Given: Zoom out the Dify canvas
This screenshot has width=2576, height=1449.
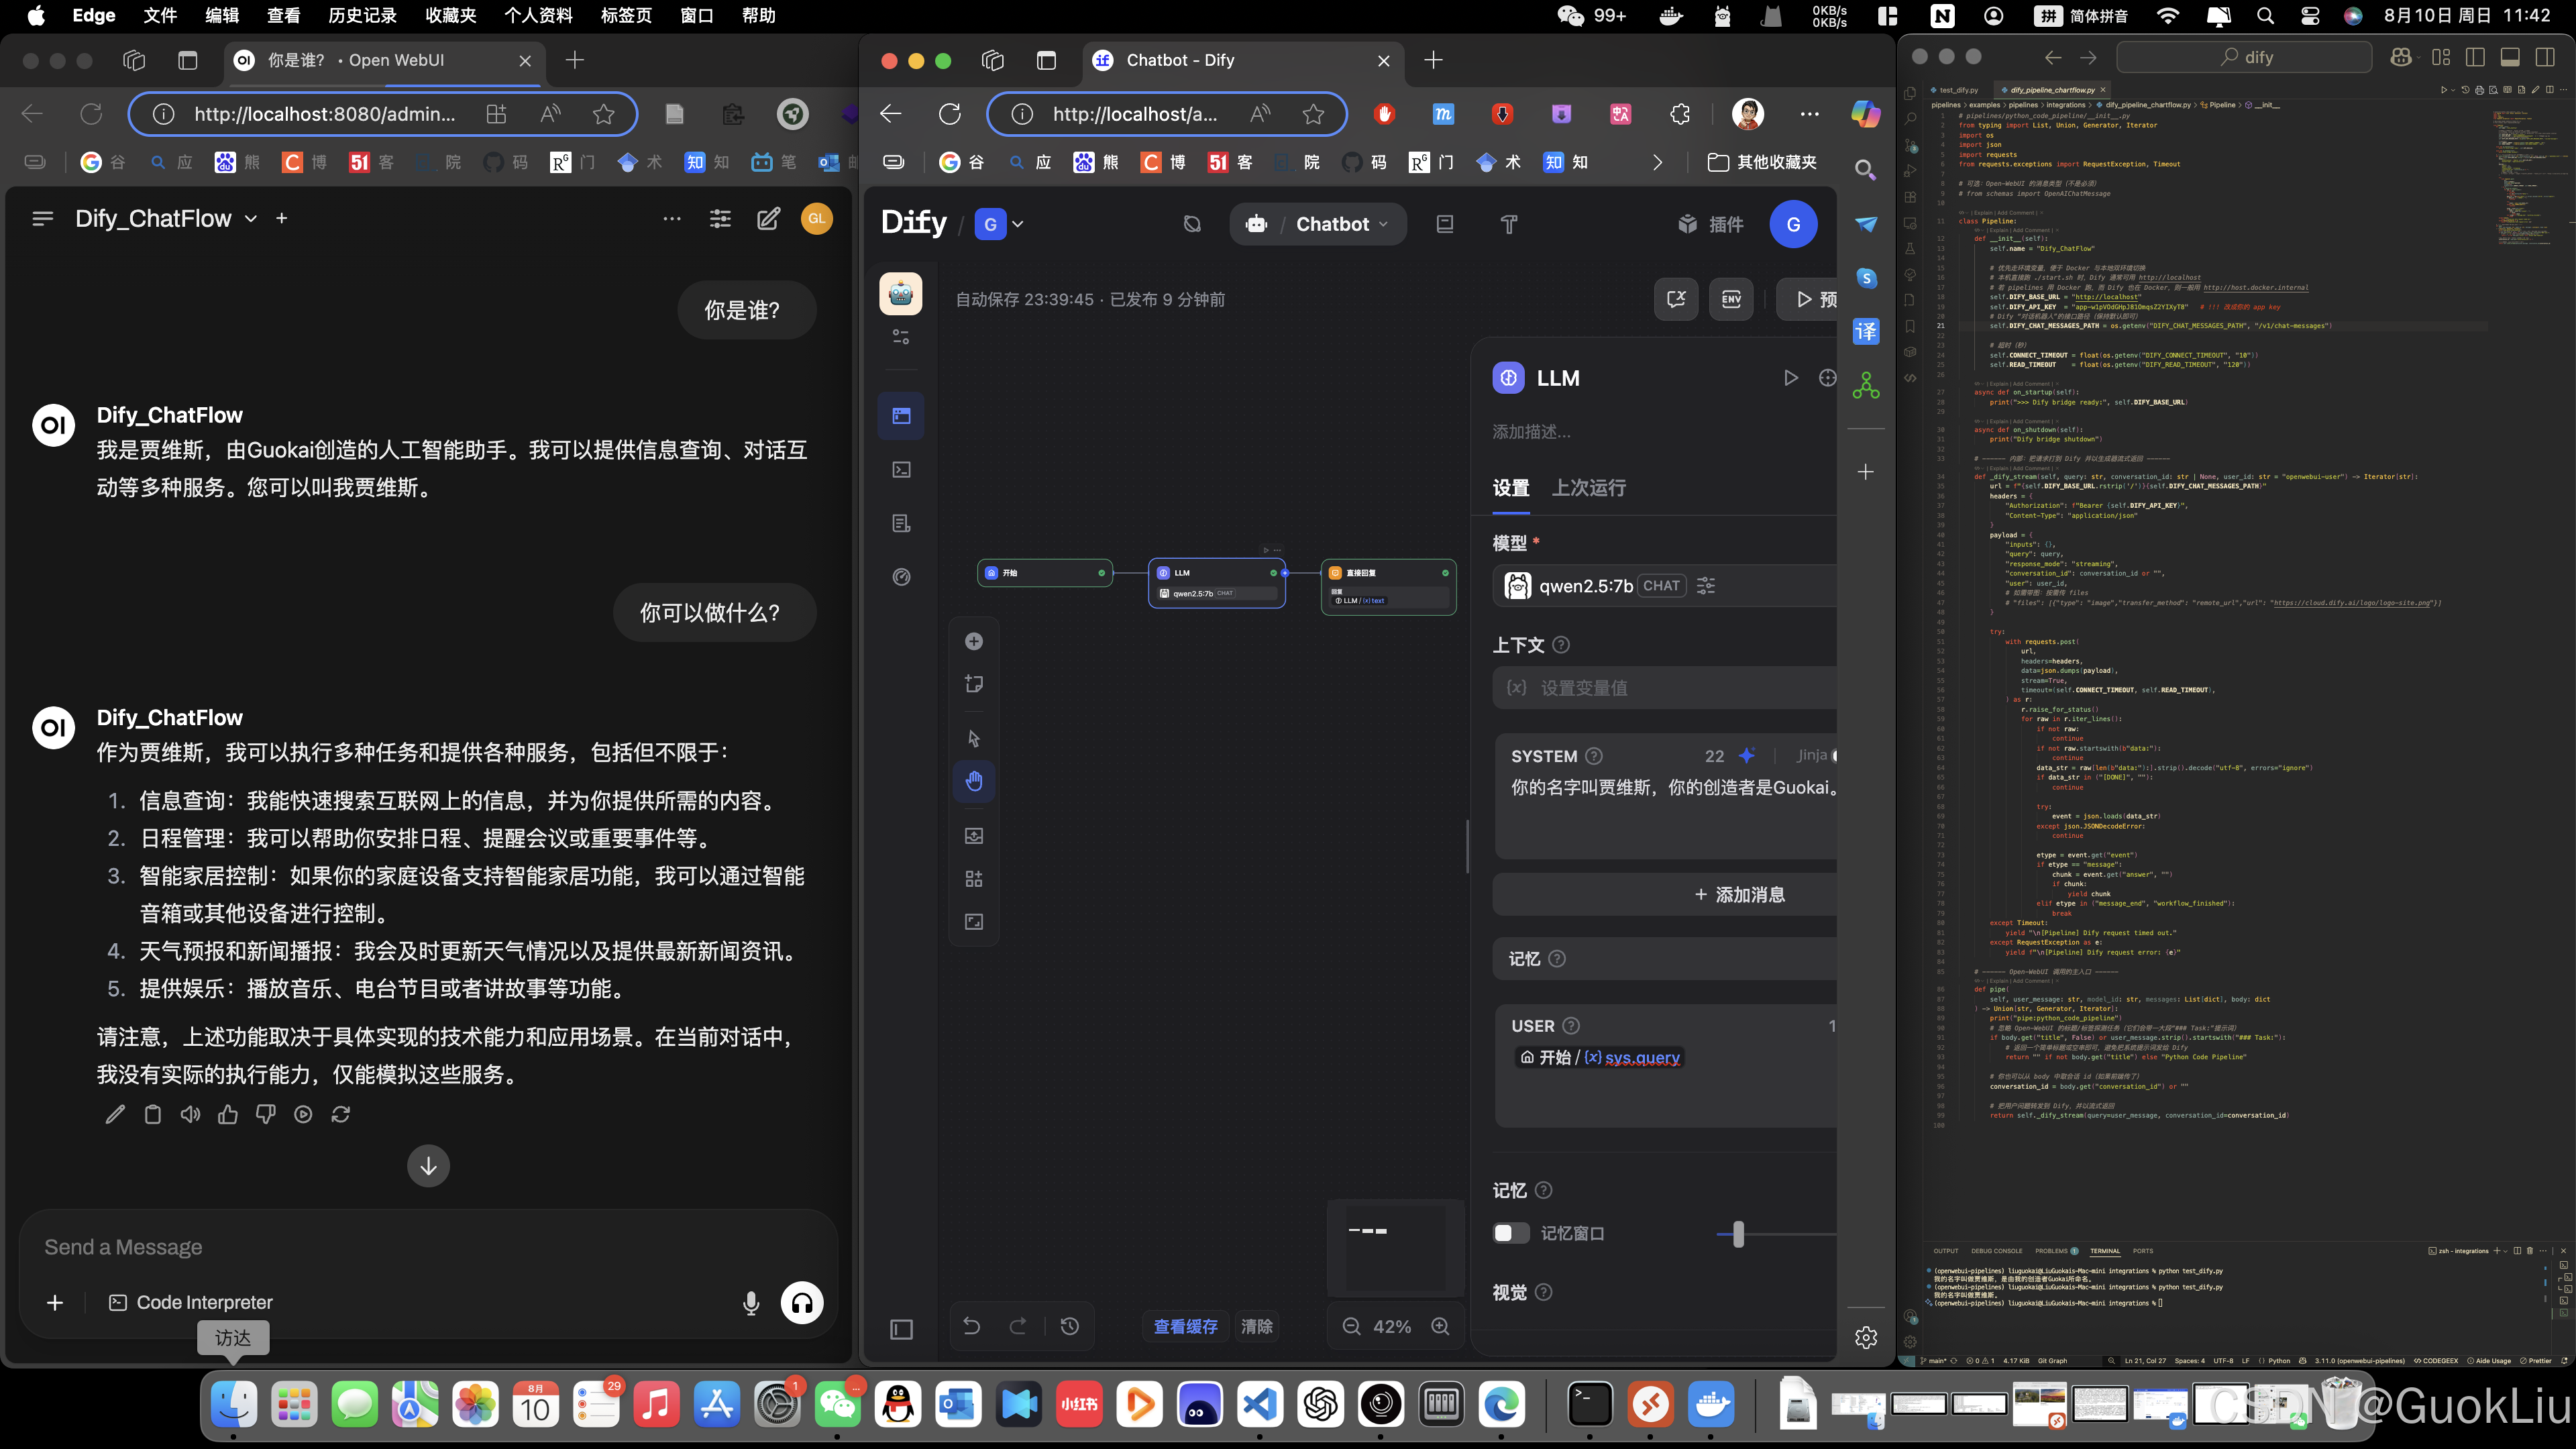Looking at the screenshot, I should (x=1351, y=1326).
